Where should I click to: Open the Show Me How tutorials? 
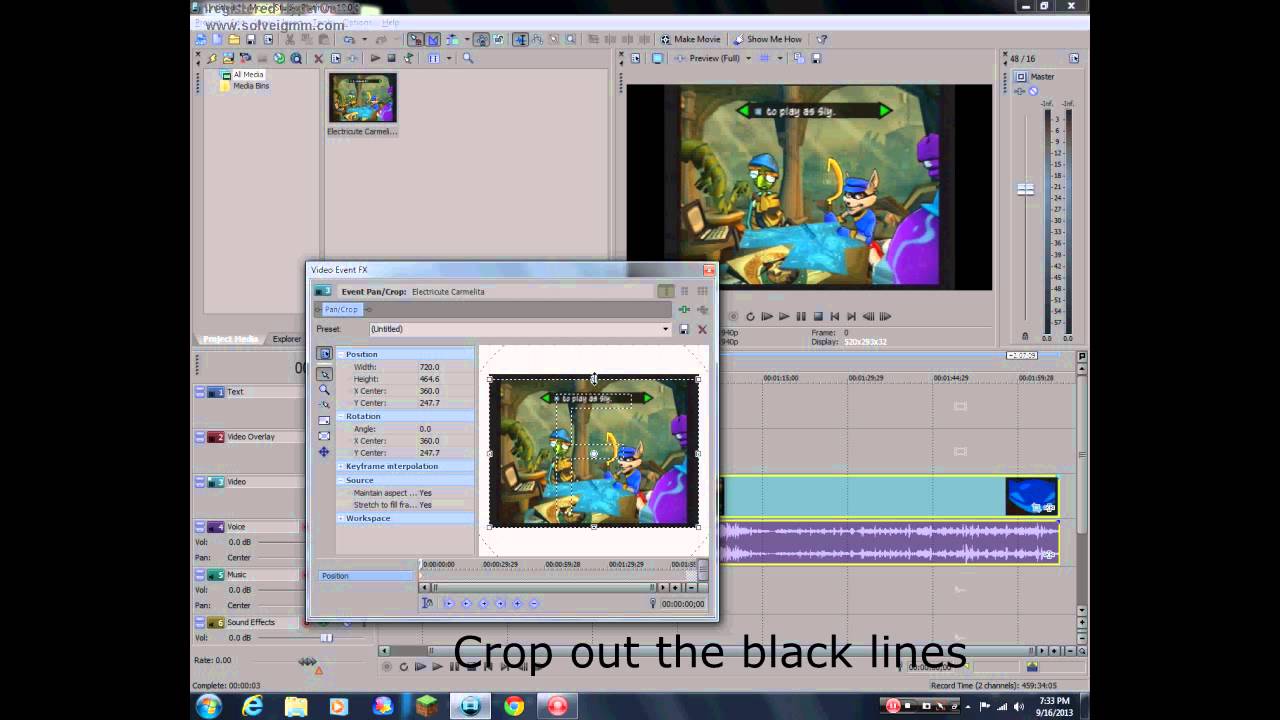coord(767,40)
